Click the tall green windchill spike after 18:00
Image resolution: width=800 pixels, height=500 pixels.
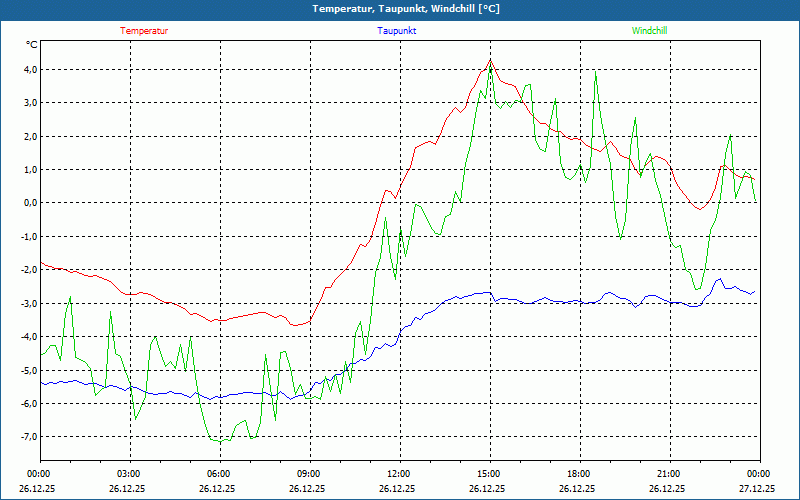pos(596,72)
